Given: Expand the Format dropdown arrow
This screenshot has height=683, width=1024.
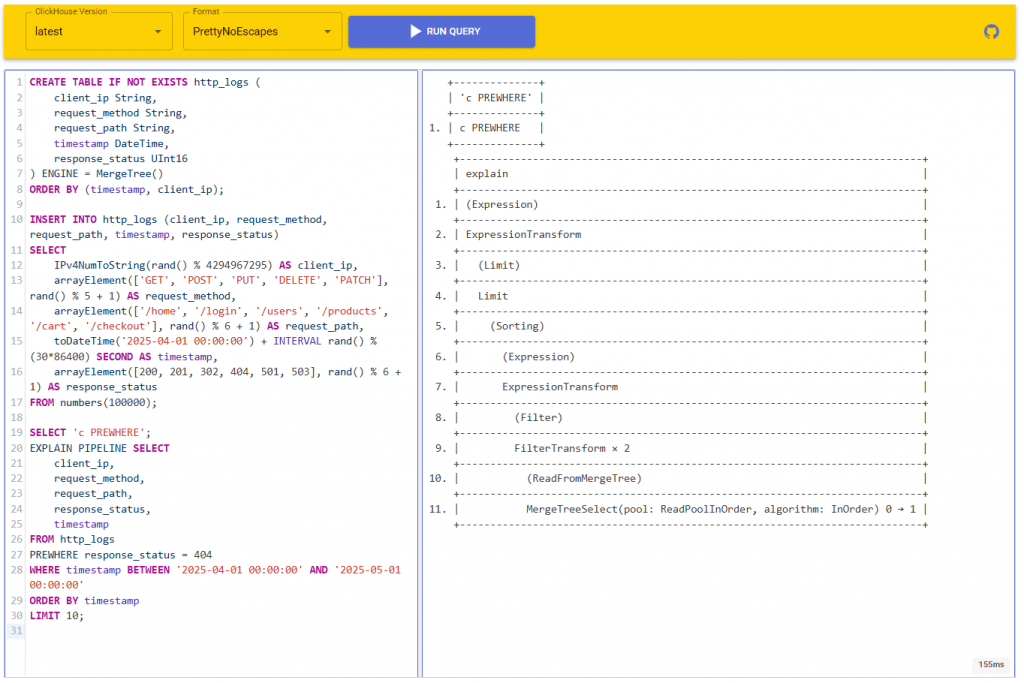Looking at the screenshot, I should point(327,31).
